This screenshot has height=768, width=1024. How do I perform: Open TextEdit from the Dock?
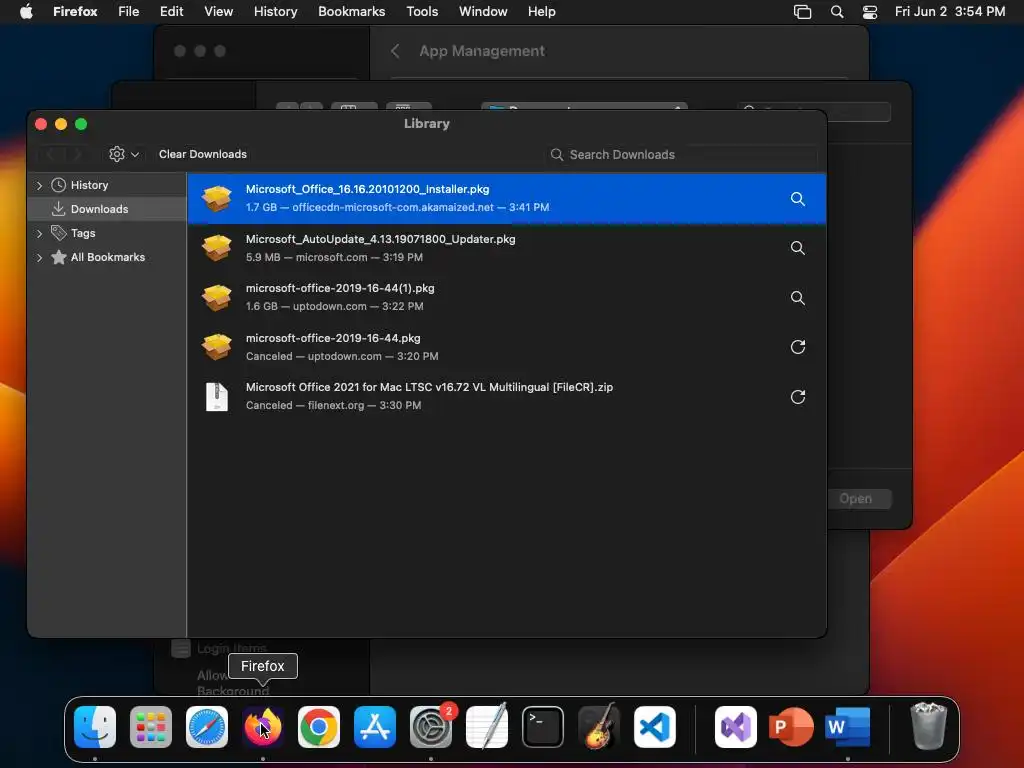[487, 727]
